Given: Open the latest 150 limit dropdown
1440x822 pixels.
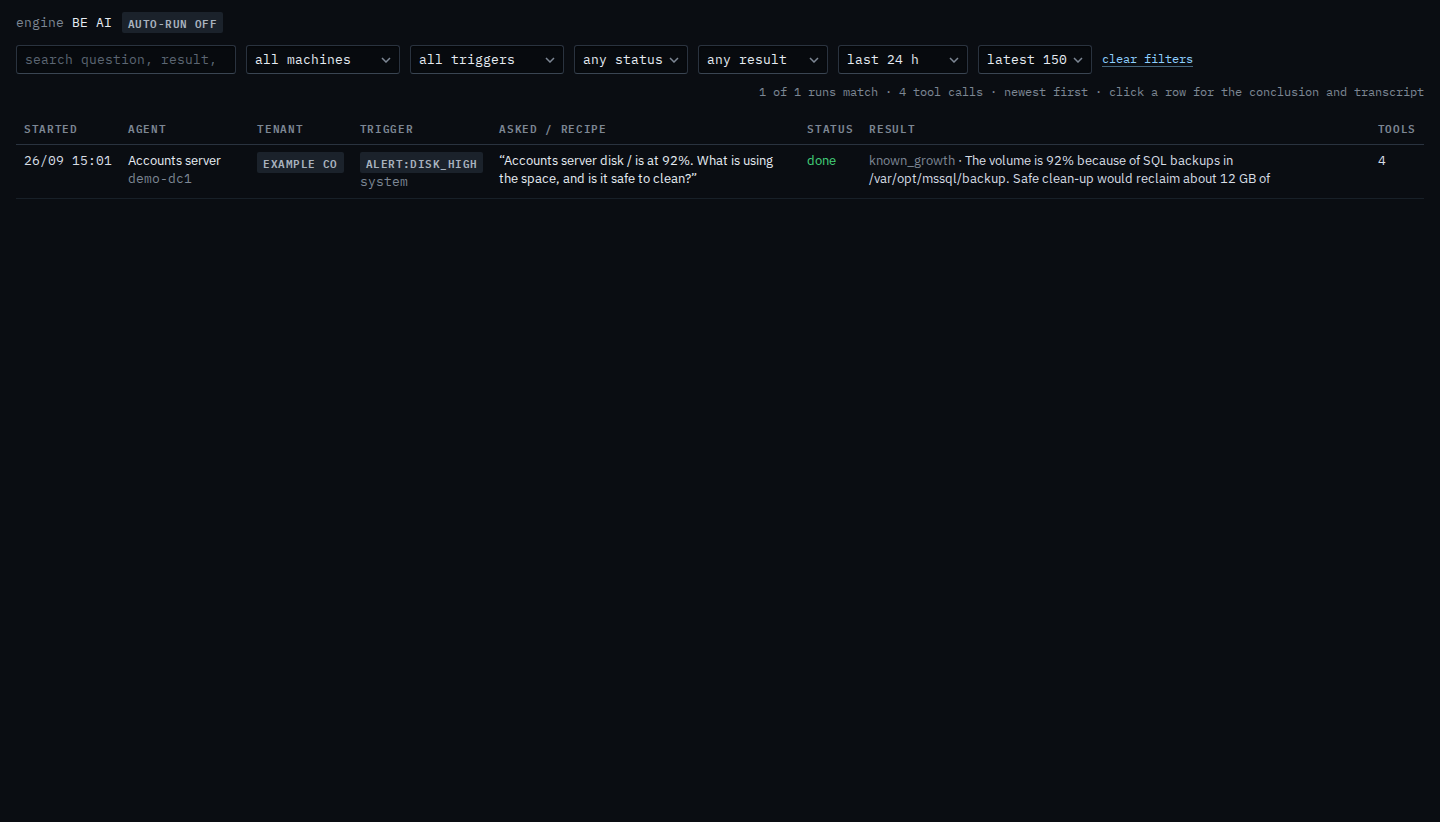Looking at the screenshot, I should pyautogui.click(x=1035, y=59).
